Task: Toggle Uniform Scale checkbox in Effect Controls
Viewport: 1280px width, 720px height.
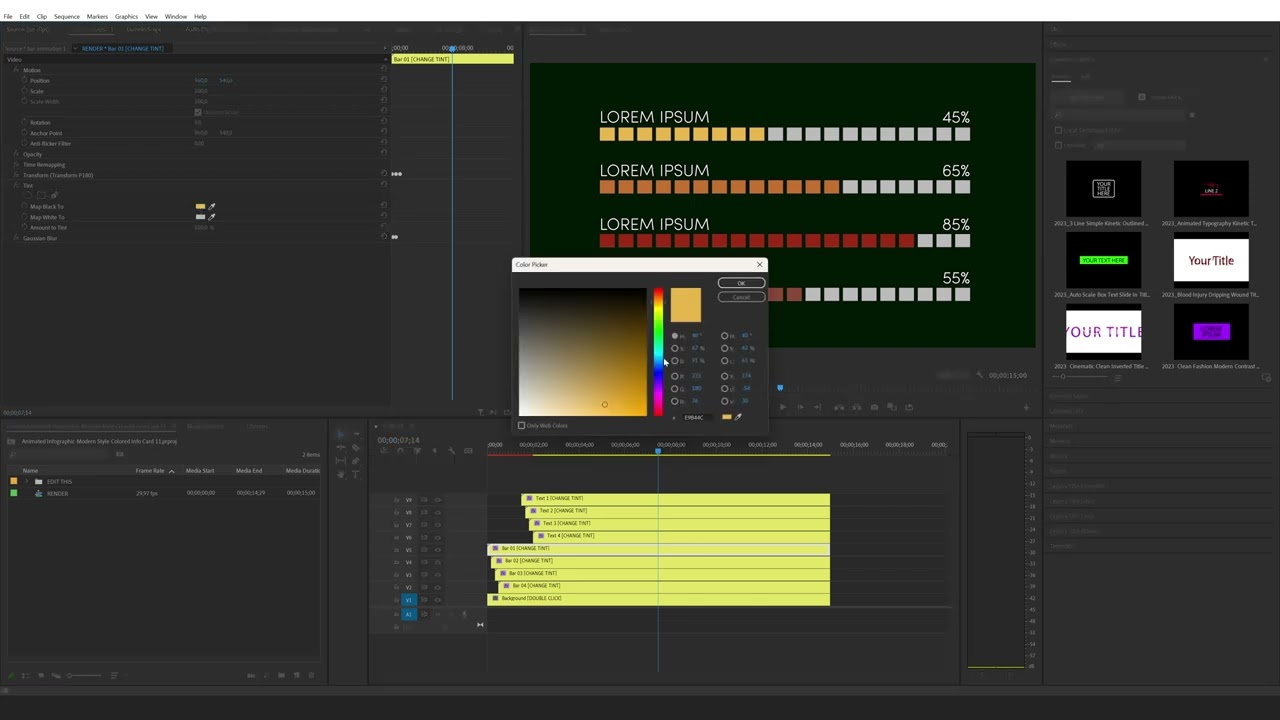Action: point(198,112)
